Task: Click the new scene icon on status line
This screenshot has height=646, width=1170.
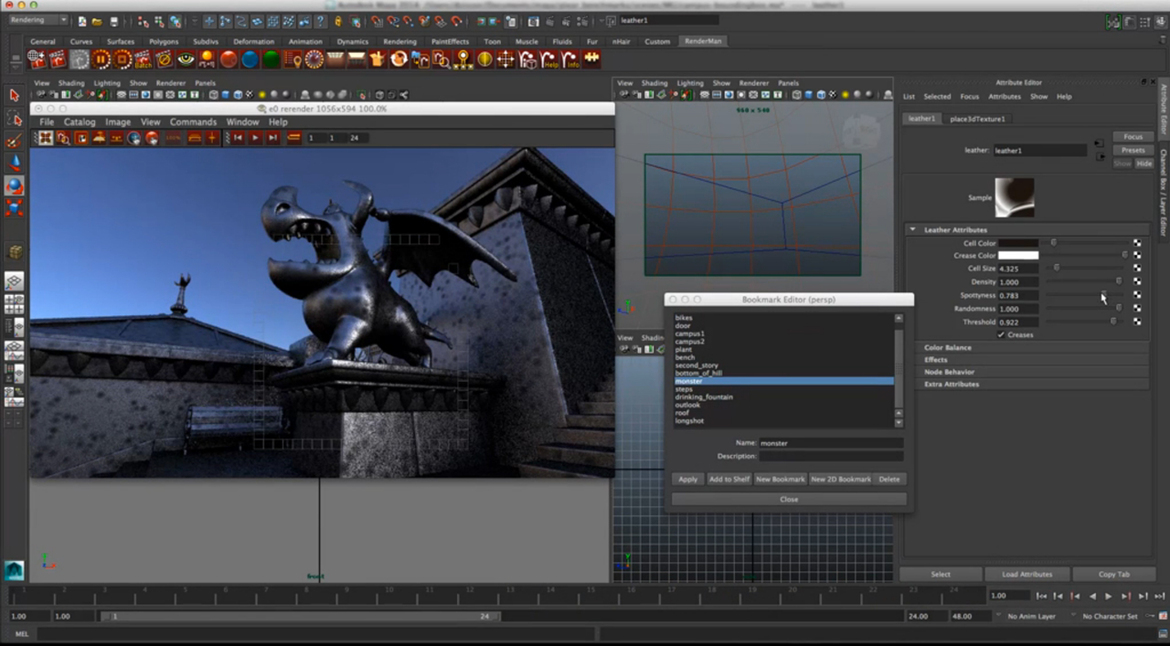Action: [x=81, y=22]
